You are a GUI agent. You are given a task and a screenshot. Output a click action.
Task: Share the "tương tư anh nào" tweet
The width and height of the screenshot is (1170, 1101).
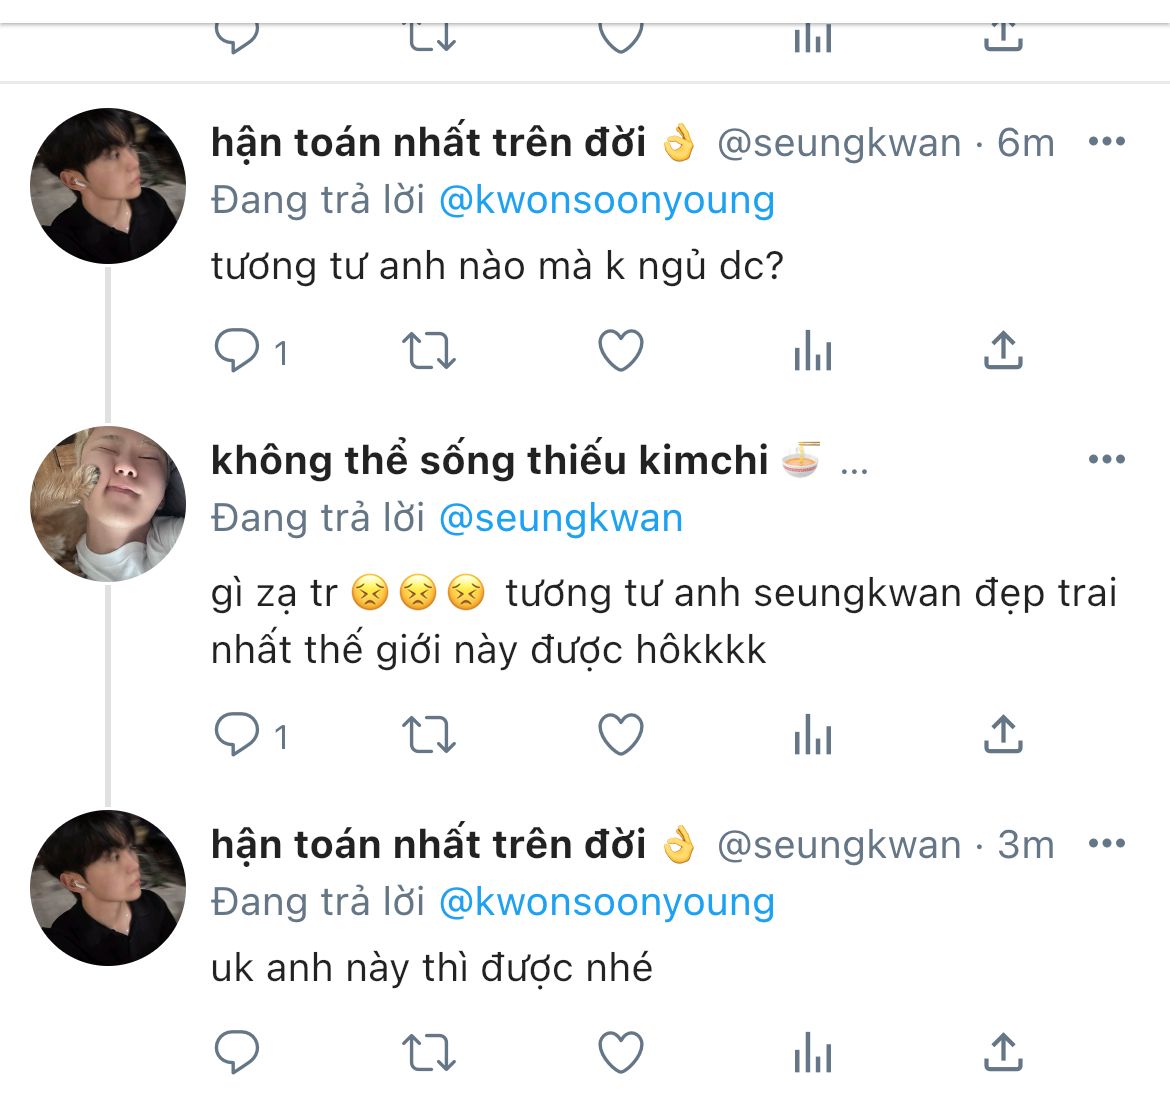tap(1003, 351)
